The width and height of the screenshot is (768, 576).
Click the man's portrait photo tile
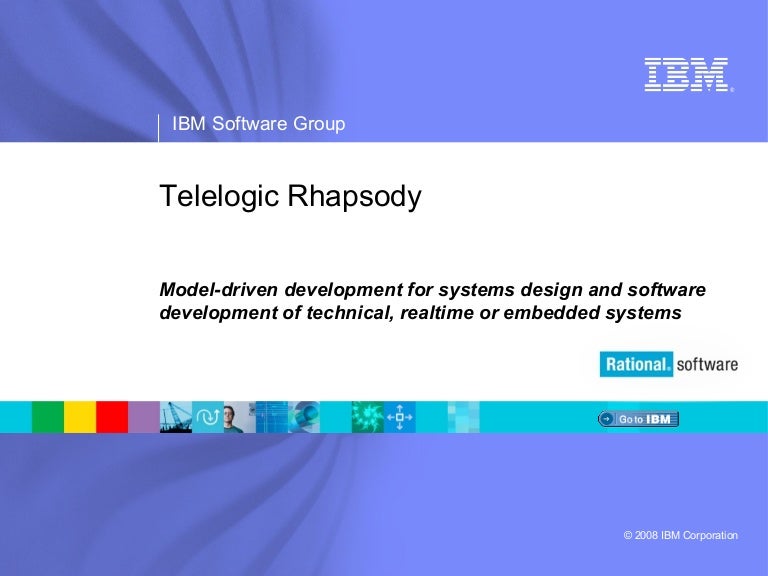240,417
